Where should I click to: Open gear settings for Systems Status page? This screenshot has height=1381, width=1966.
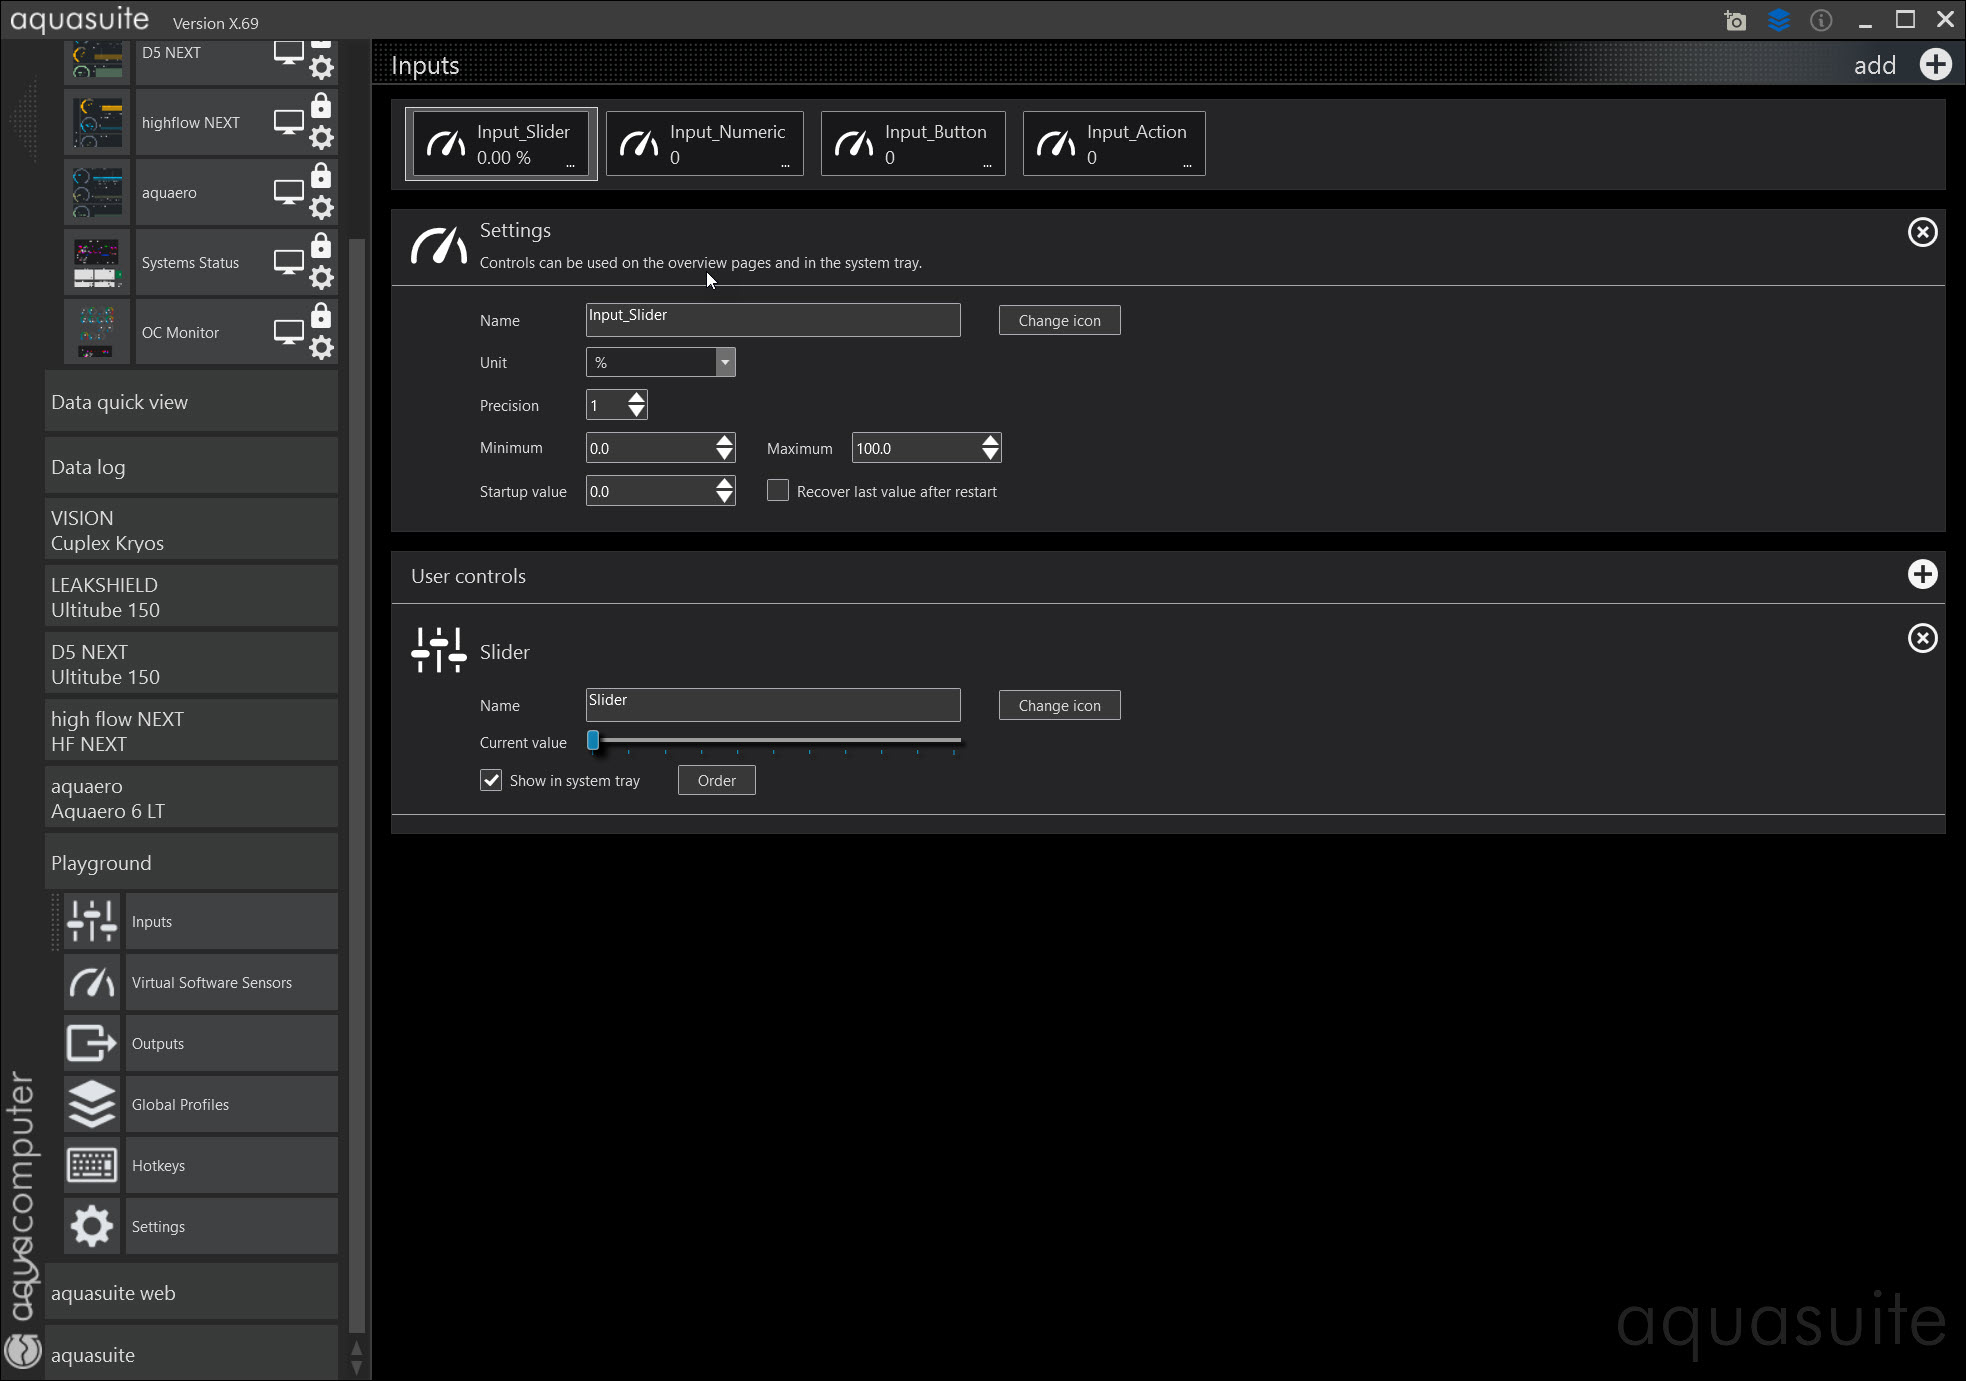[x=321, y=278]
